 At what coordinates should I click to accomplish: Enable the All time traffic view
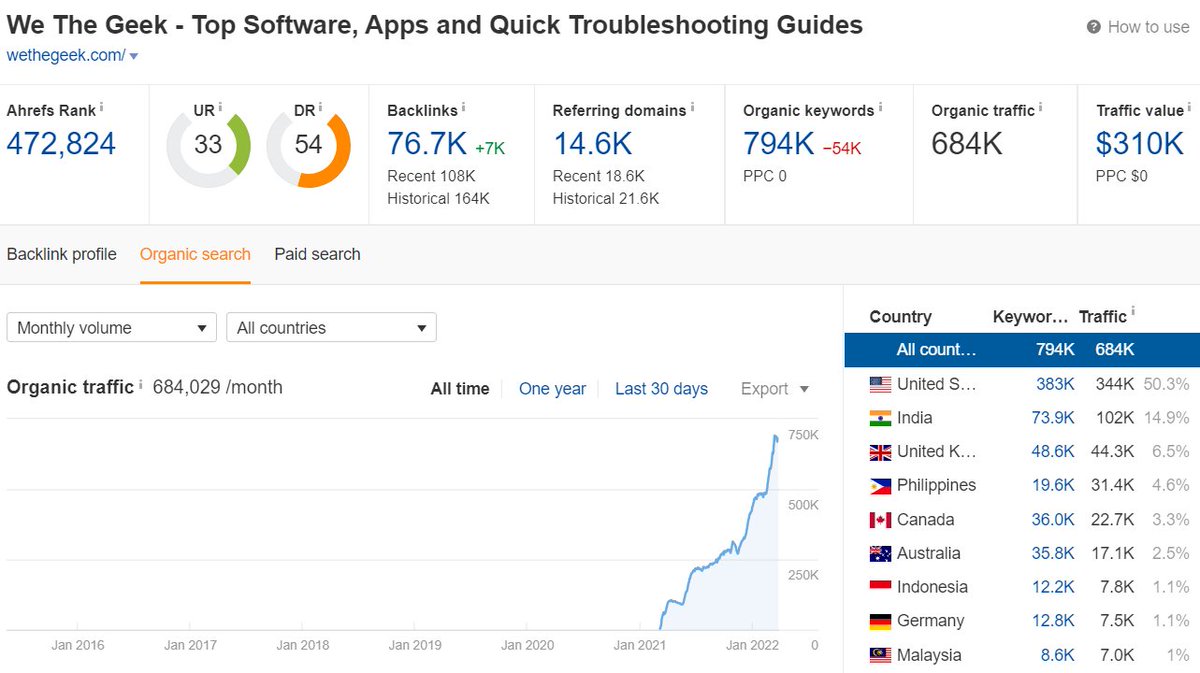click(459, 389)
